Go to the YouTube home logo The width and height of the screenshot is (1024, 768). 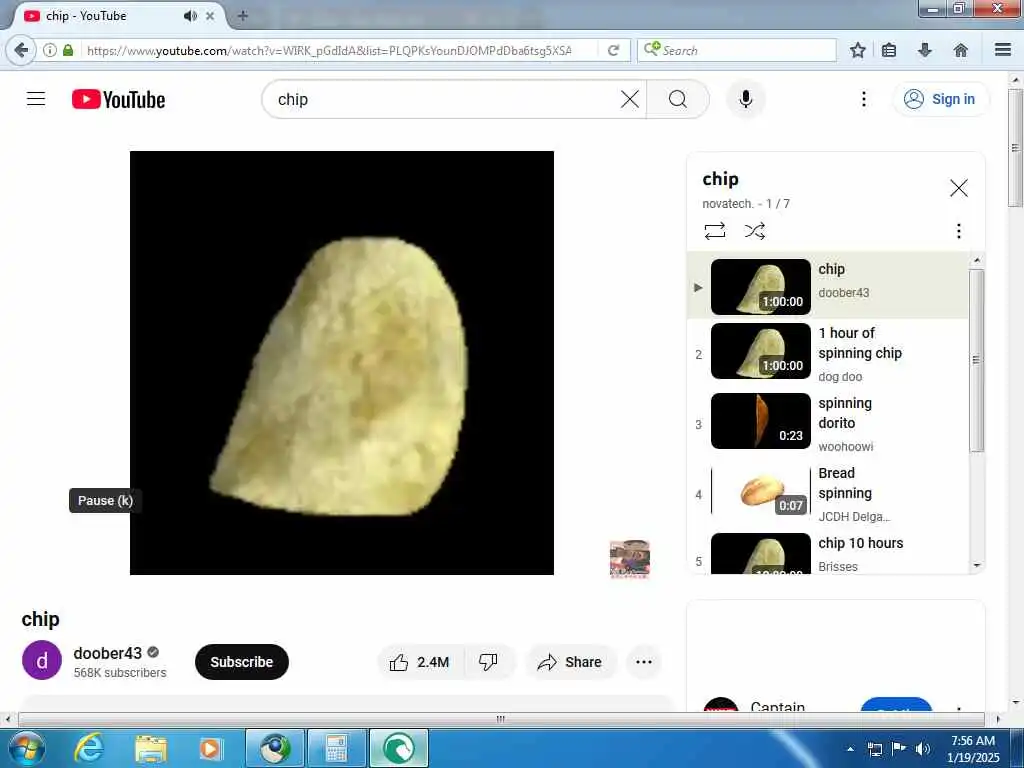tap(118, 99)
